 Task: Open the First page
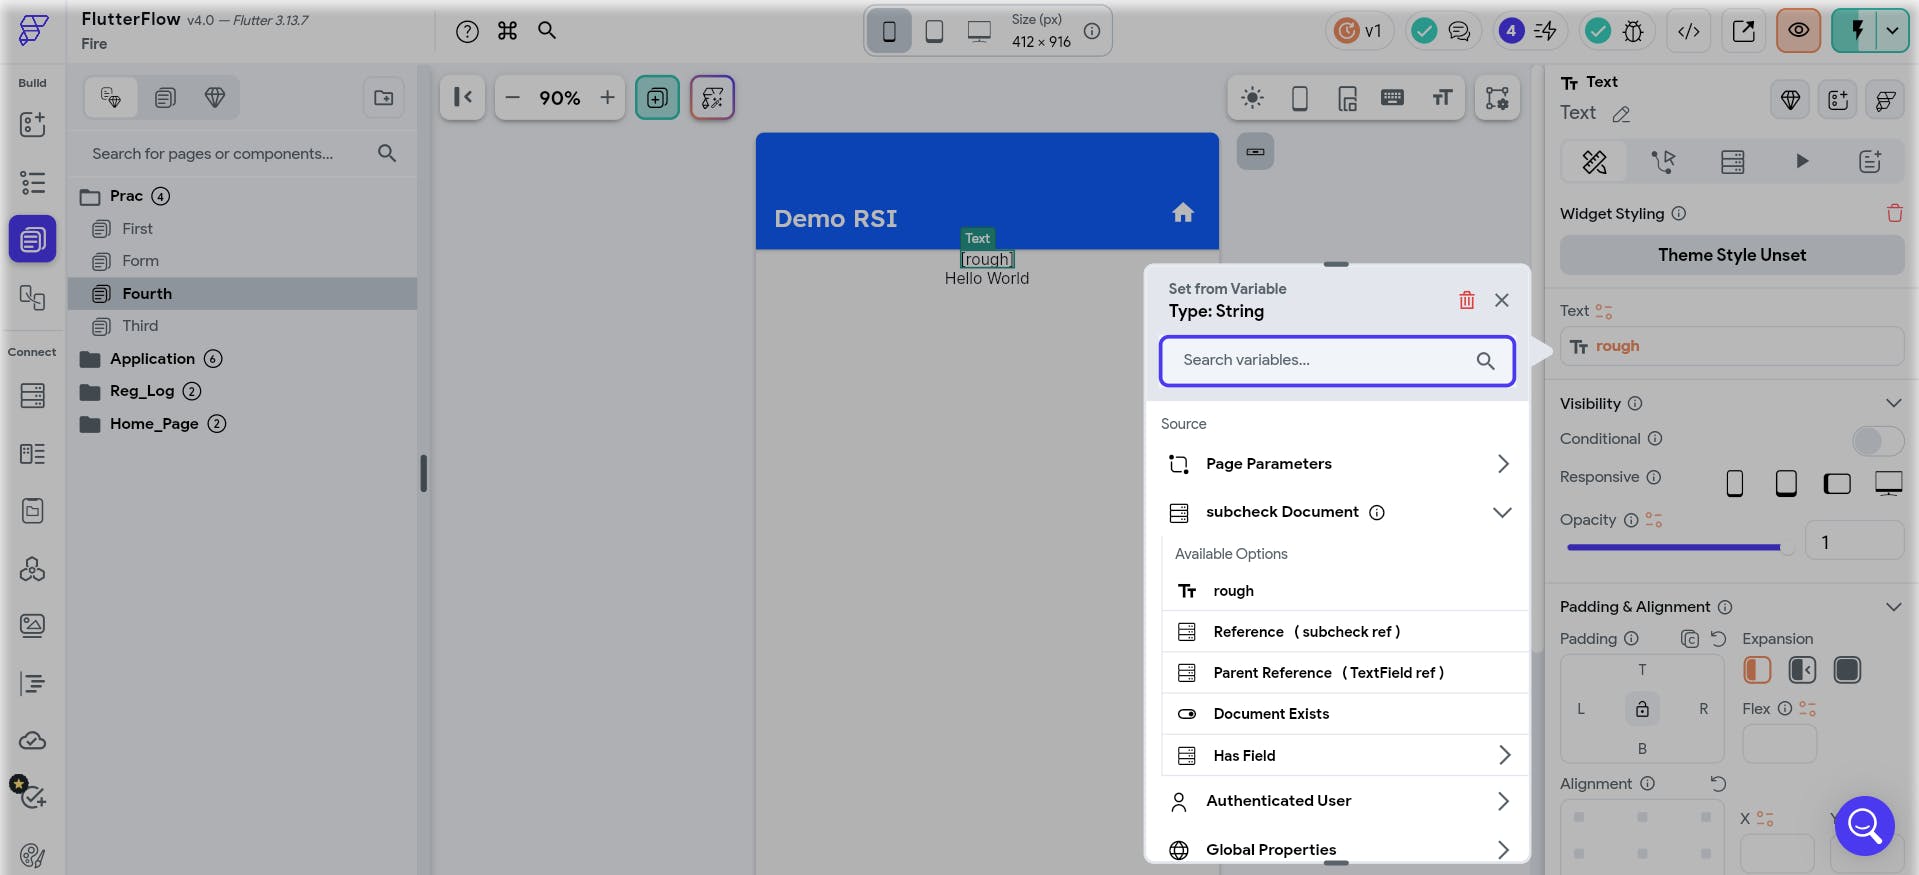[x=137, y=229]
